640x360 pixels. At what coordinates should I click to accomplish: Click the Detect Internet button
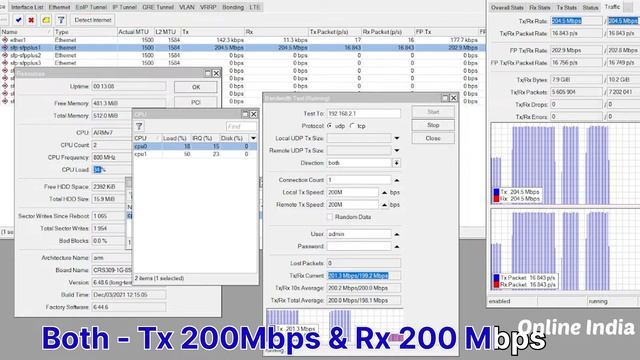pyautogui.click(x=93, y=20)
